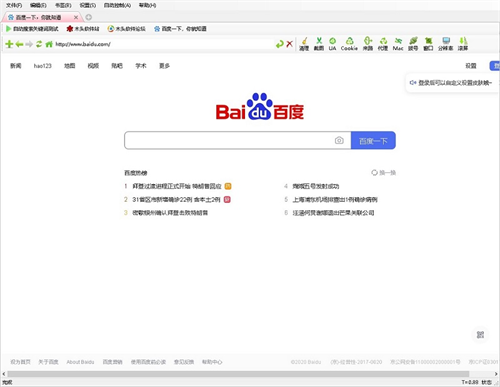
Task: Open the Baidu page 设置 link at top right
Action: (x=471, y=66)
